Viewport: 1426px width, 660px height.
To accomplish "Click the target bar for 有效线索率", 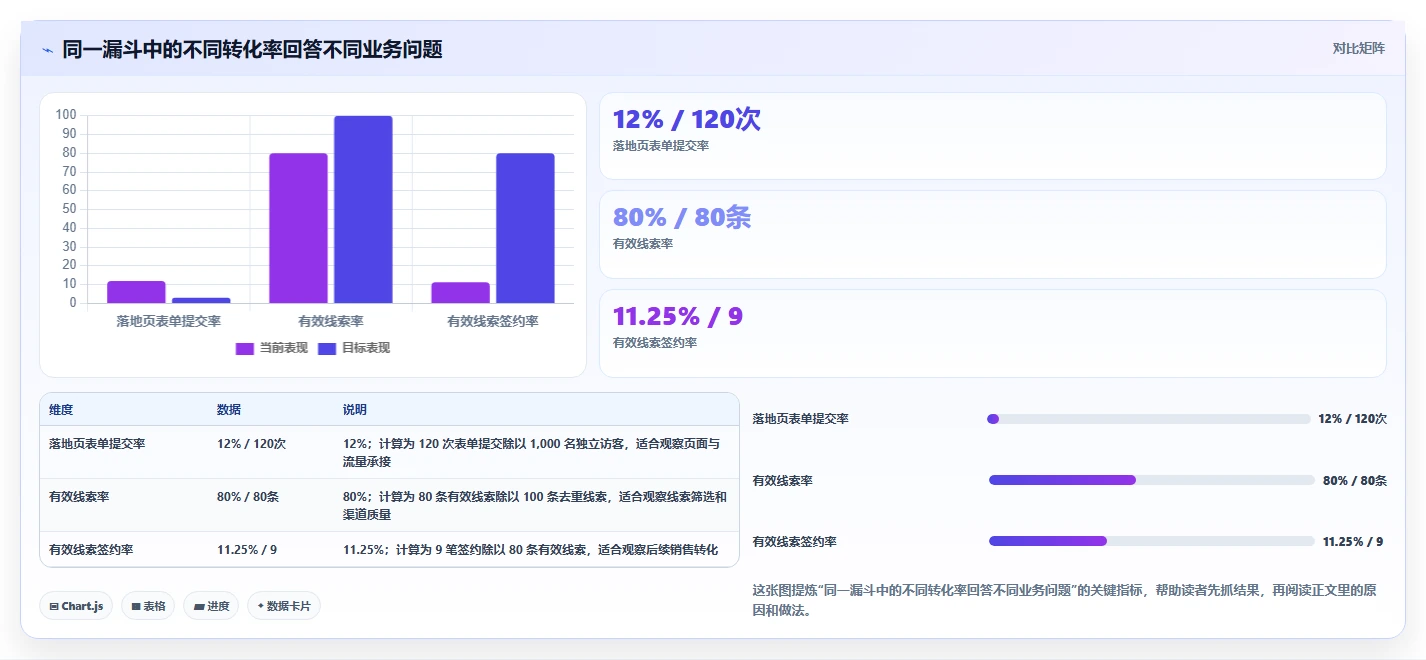I will tap(363, 209).
